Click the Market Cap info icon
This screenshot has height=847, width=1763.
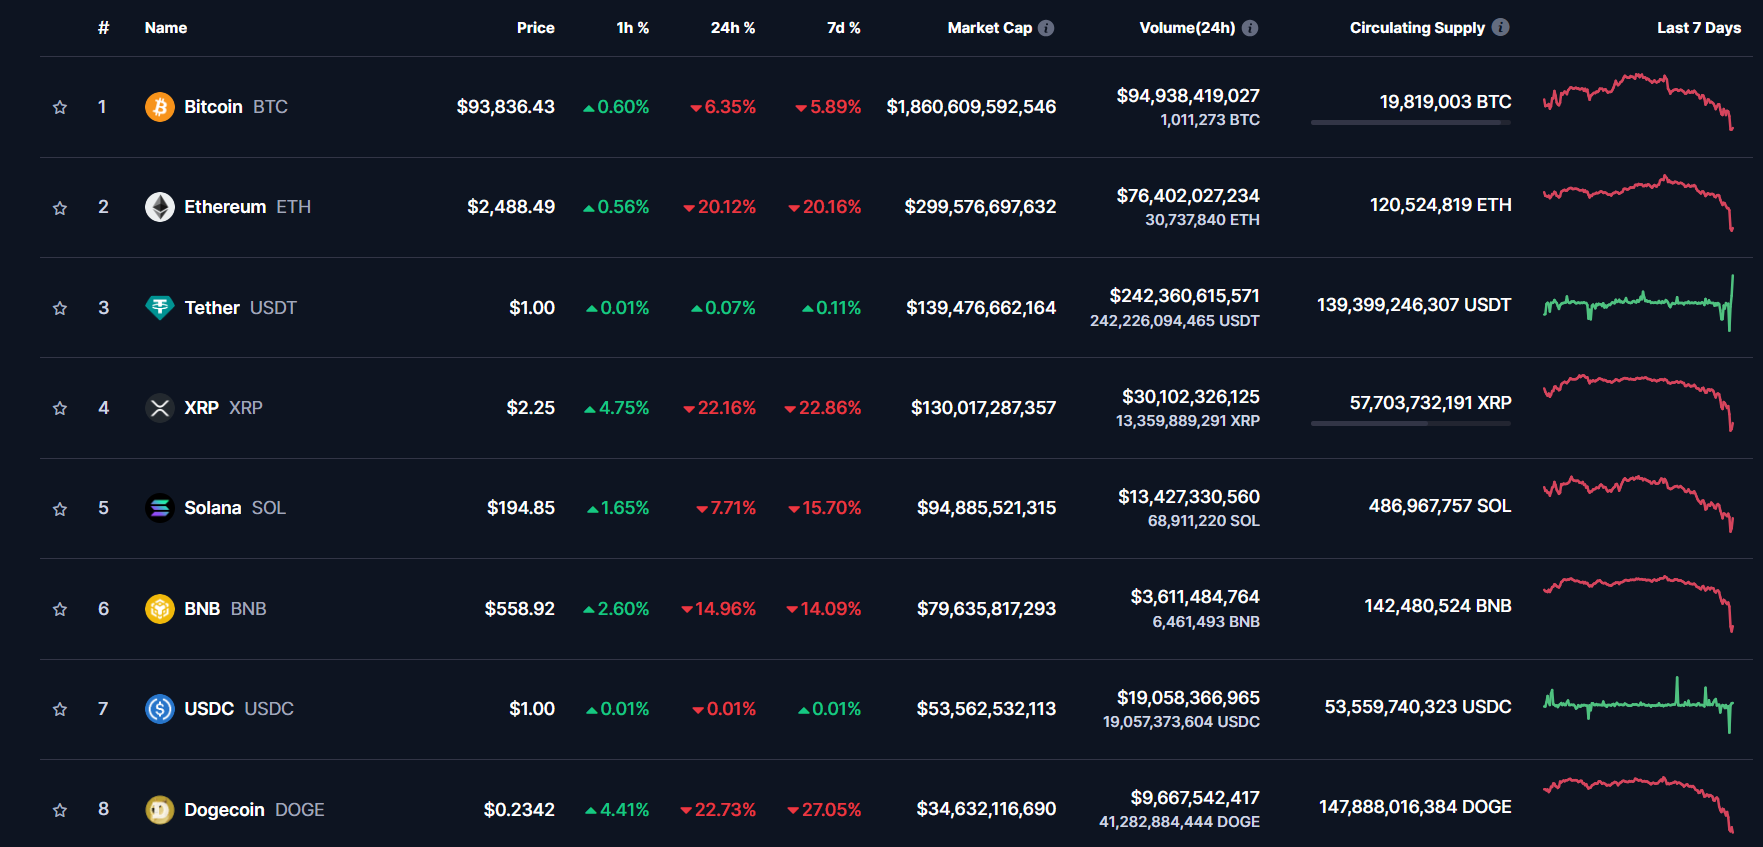click(1046, 28)
